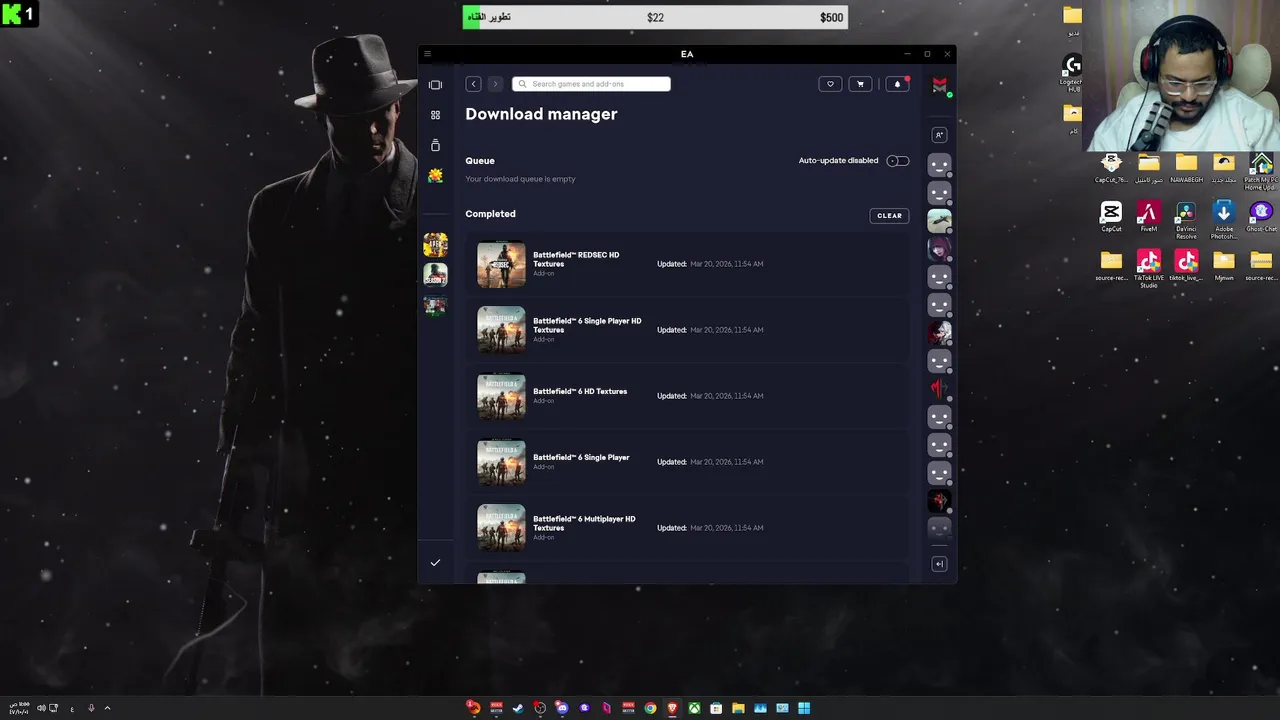Click the volume speaker icon in system tray

click(x=41, y=708)
